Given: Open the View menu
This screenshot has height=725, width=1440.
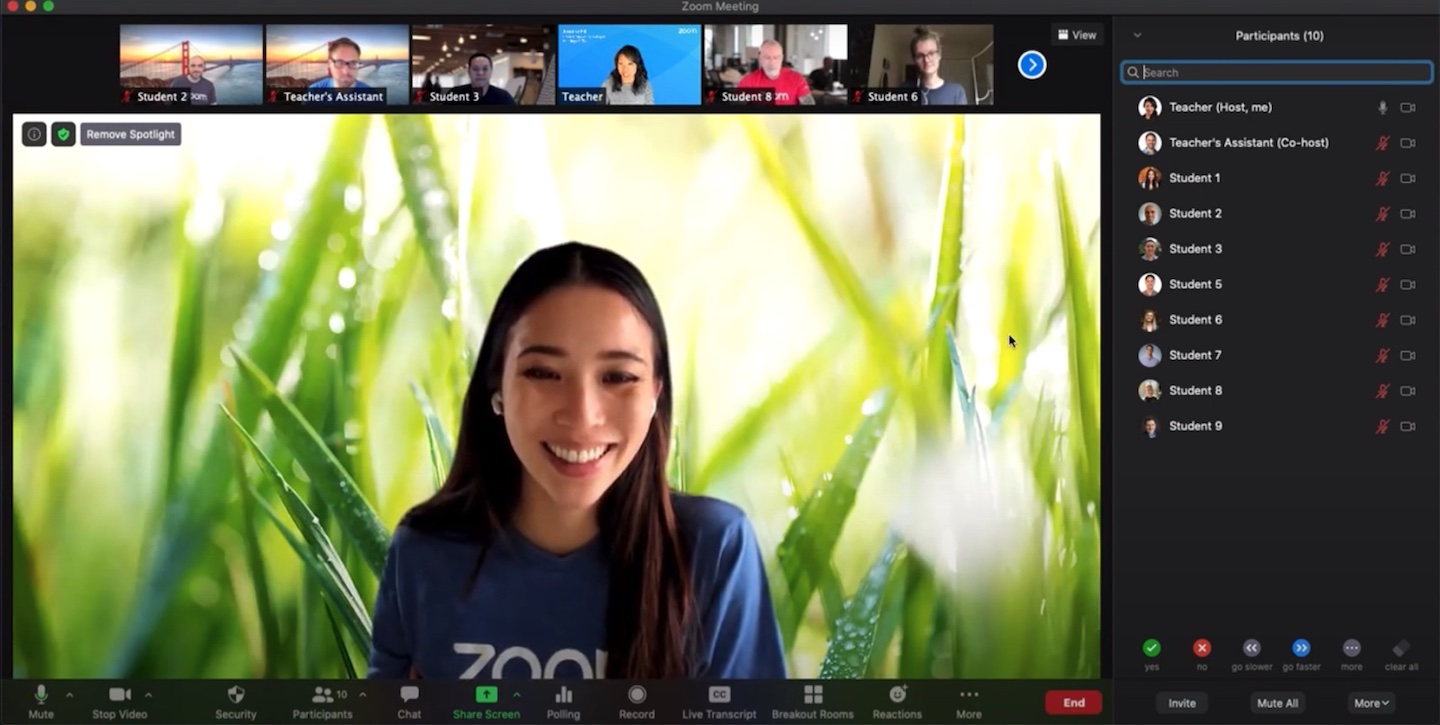Looking at the screenshot, I should point(1077,34).
